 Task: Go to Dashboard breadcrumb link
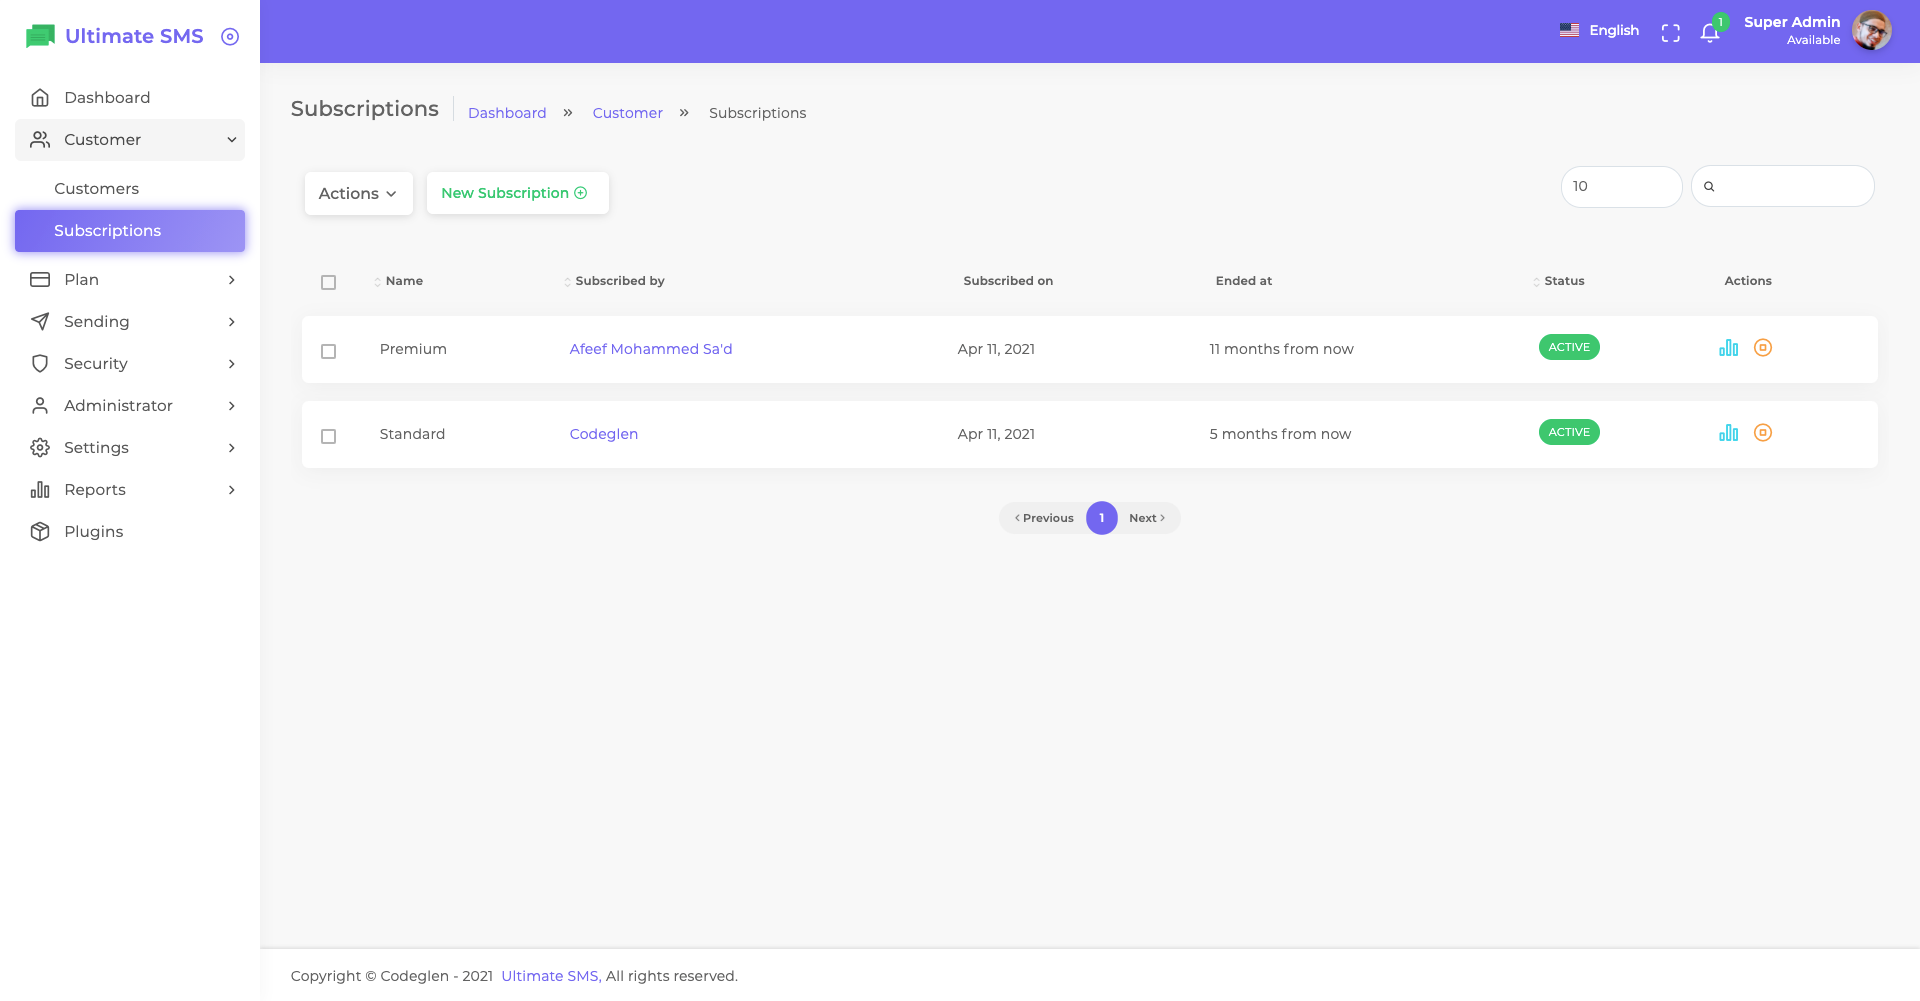(507, 113)
